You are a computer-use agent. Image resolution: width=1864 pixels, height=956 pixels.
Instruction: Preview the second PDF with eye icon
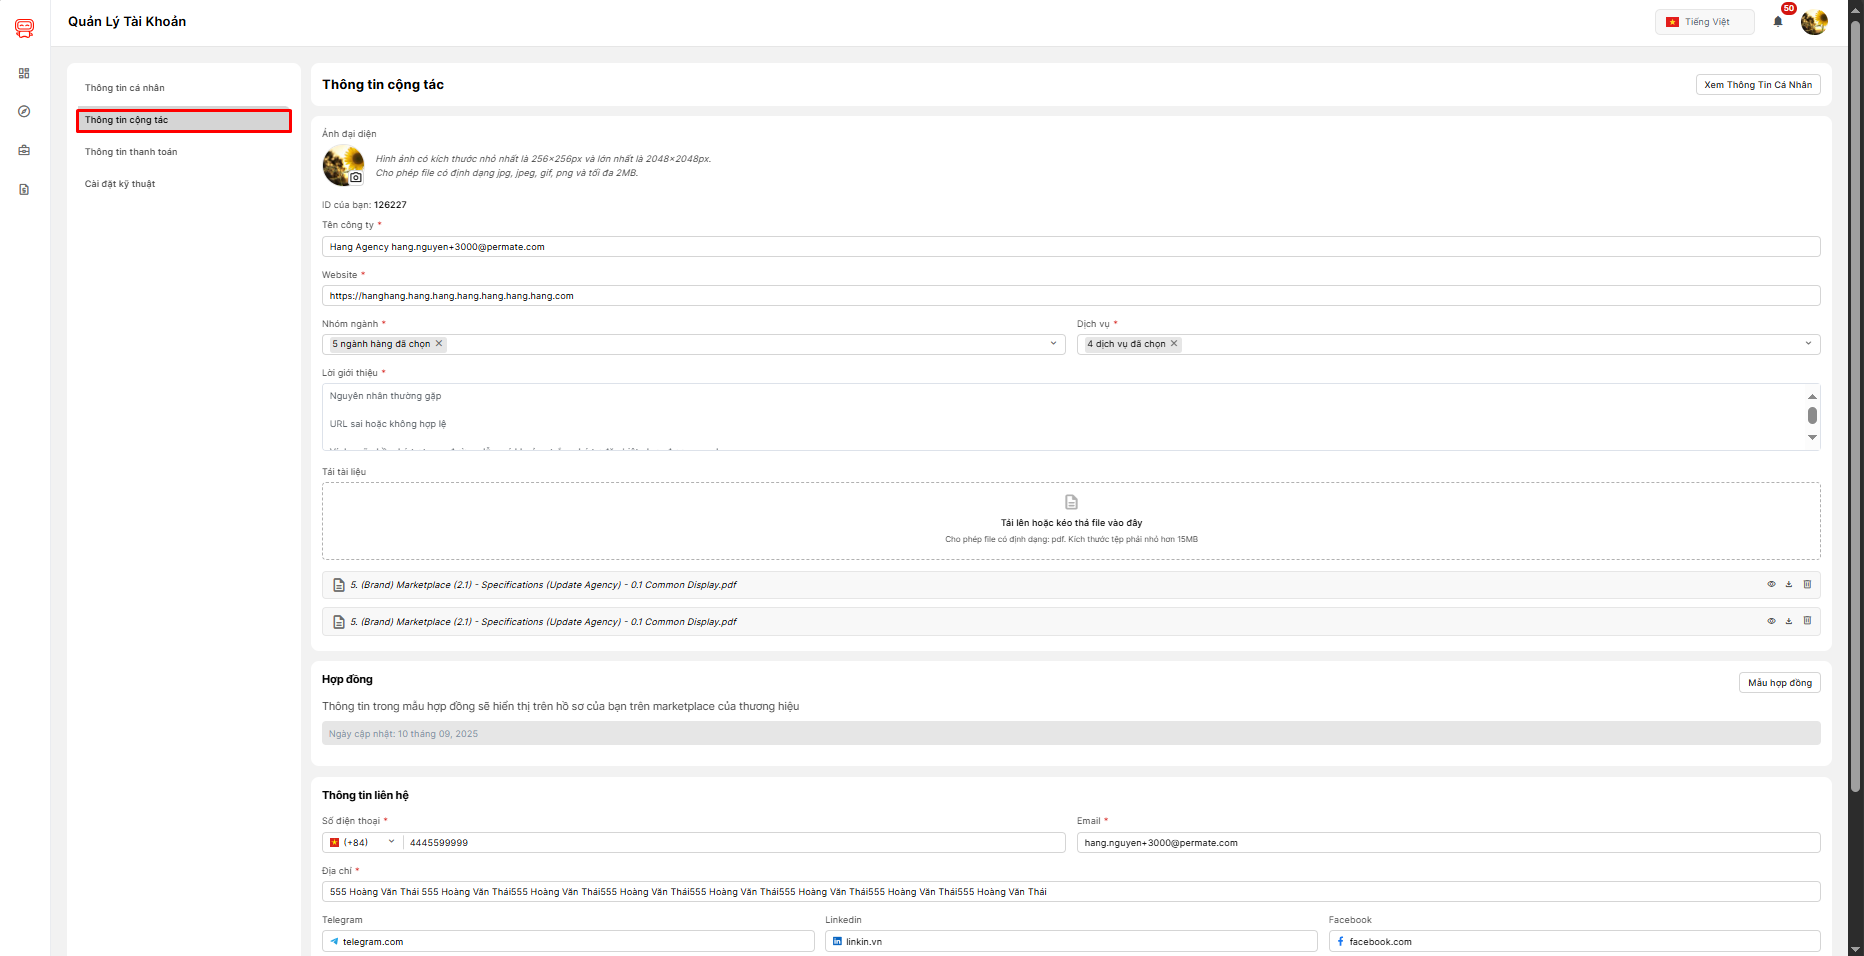[1771, 621]
